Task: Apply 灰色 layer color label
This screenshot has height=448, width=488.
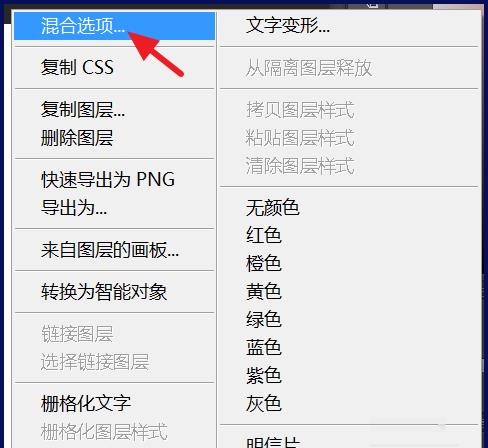Action: [349, 403]
